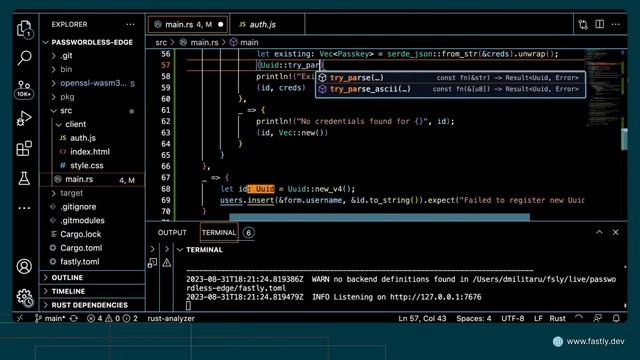The image size is (640, 360).
Task: Select try_parse_ascii(…) completion suggestion
Action: click(450, 89)
